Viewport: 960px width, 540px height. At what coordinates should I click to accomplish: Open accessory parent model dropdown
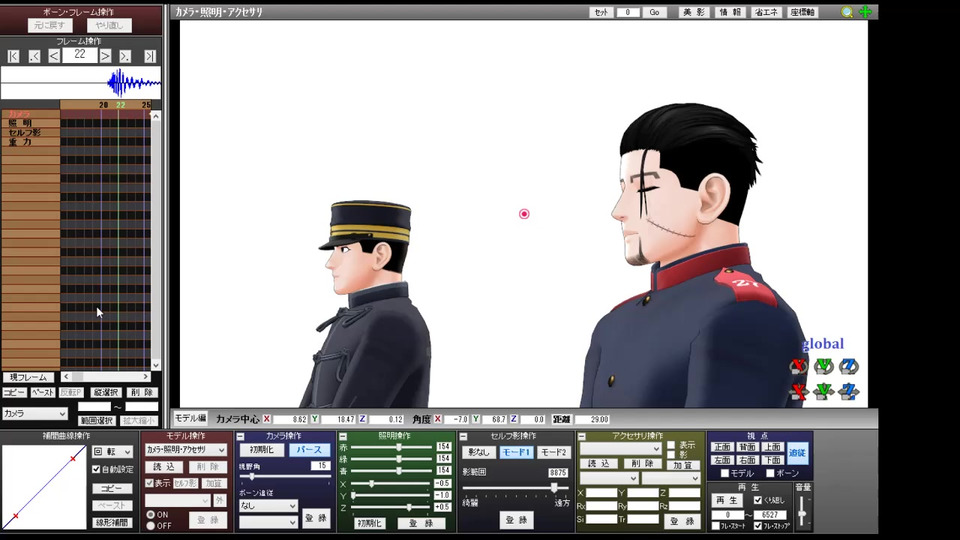pyautogui.click(x=609, y=478)
